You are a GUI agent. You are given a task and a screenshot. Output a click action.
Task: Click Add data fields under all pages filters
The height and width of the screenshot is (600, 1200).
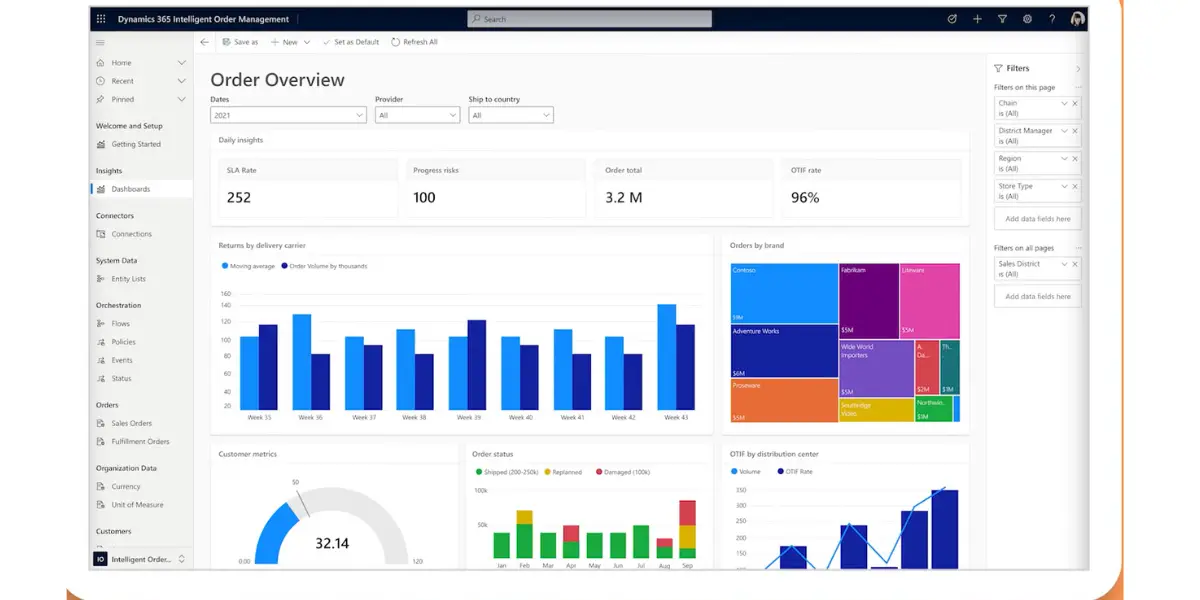click(1037, 296)
